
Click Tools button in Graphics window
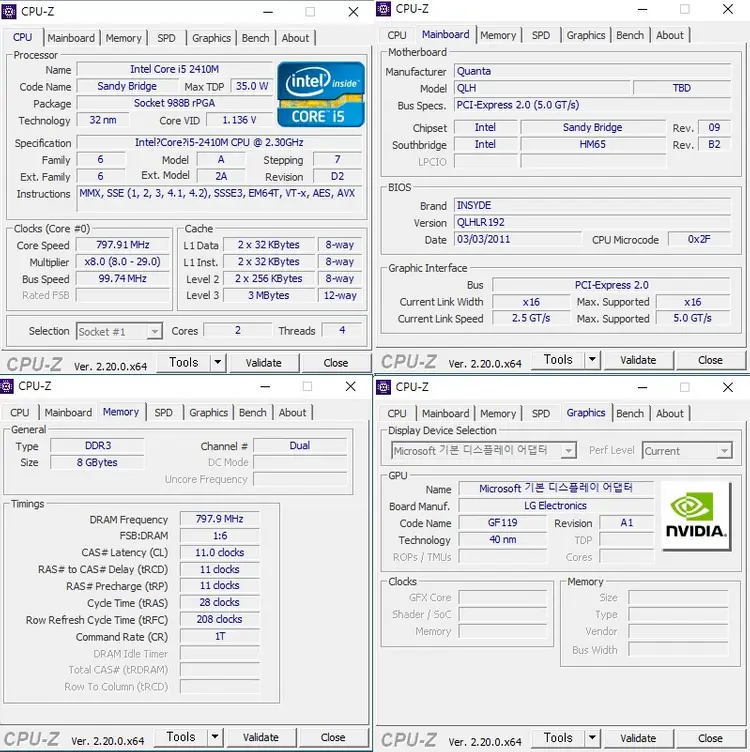[558, 737]
